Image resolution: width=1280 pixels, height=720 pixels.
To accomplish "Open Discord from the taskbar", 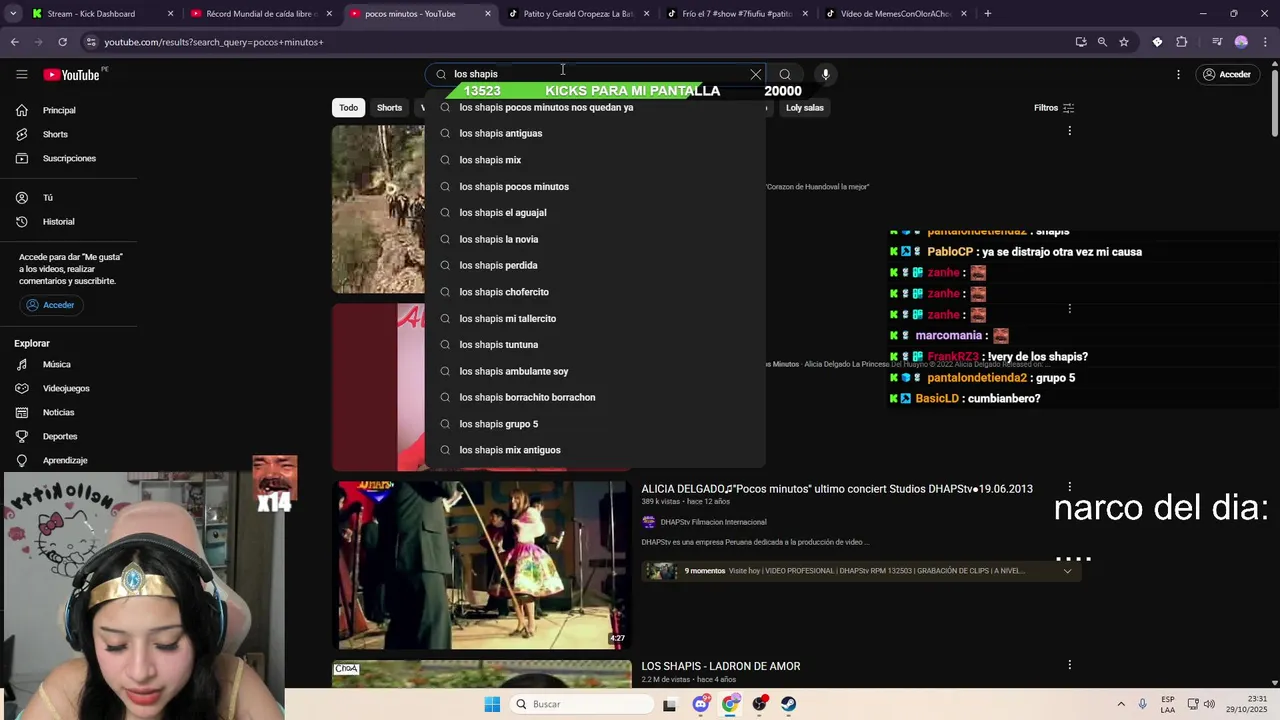I will pyautogui.click(x=701, y=704).
